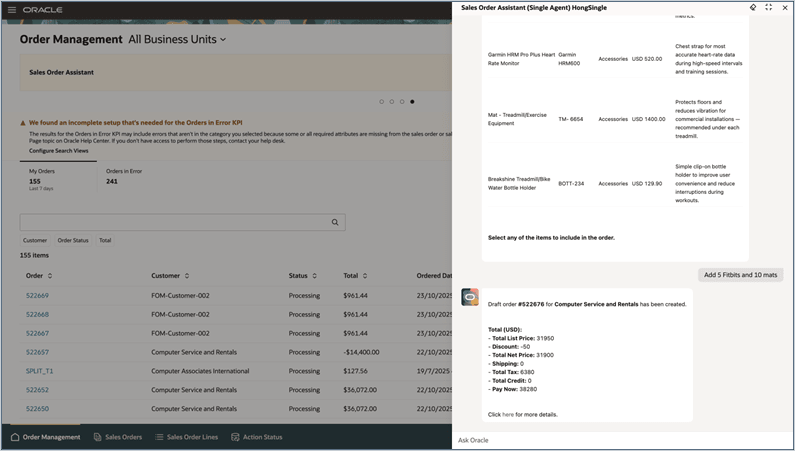Click '155 items' count text
Screen dimensions: 795x451
[34, 255]
